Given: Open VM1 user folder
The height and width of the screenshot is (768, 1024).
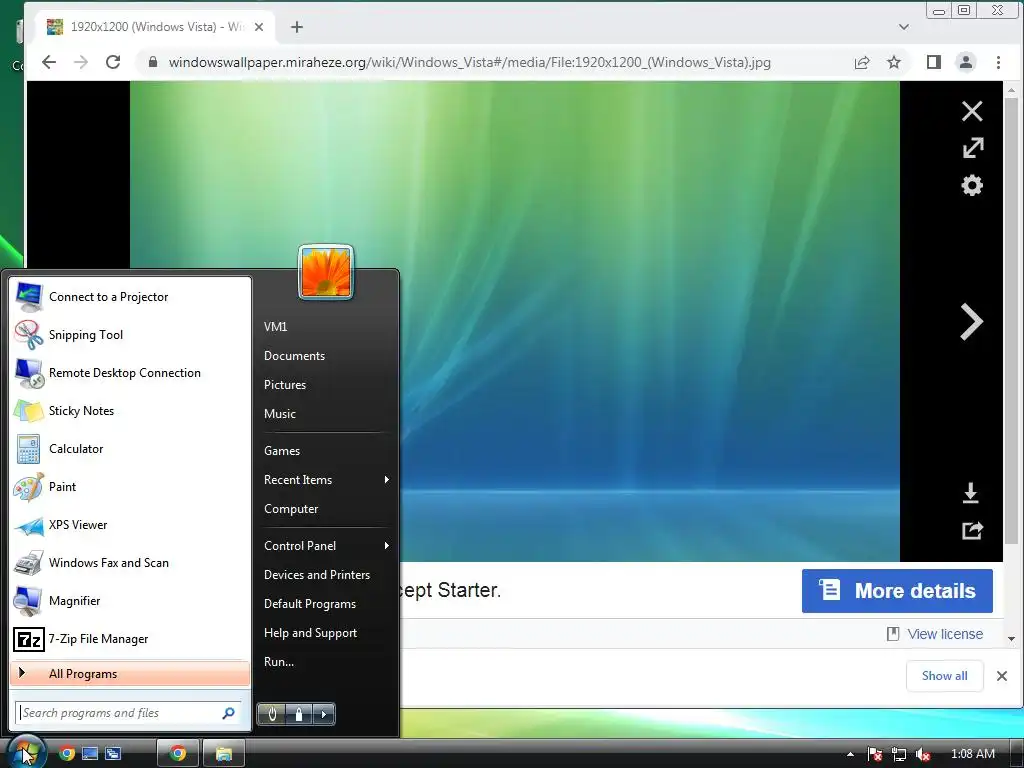Looking at the screenshot, I should pyautogui.click(x=276, y=327).
